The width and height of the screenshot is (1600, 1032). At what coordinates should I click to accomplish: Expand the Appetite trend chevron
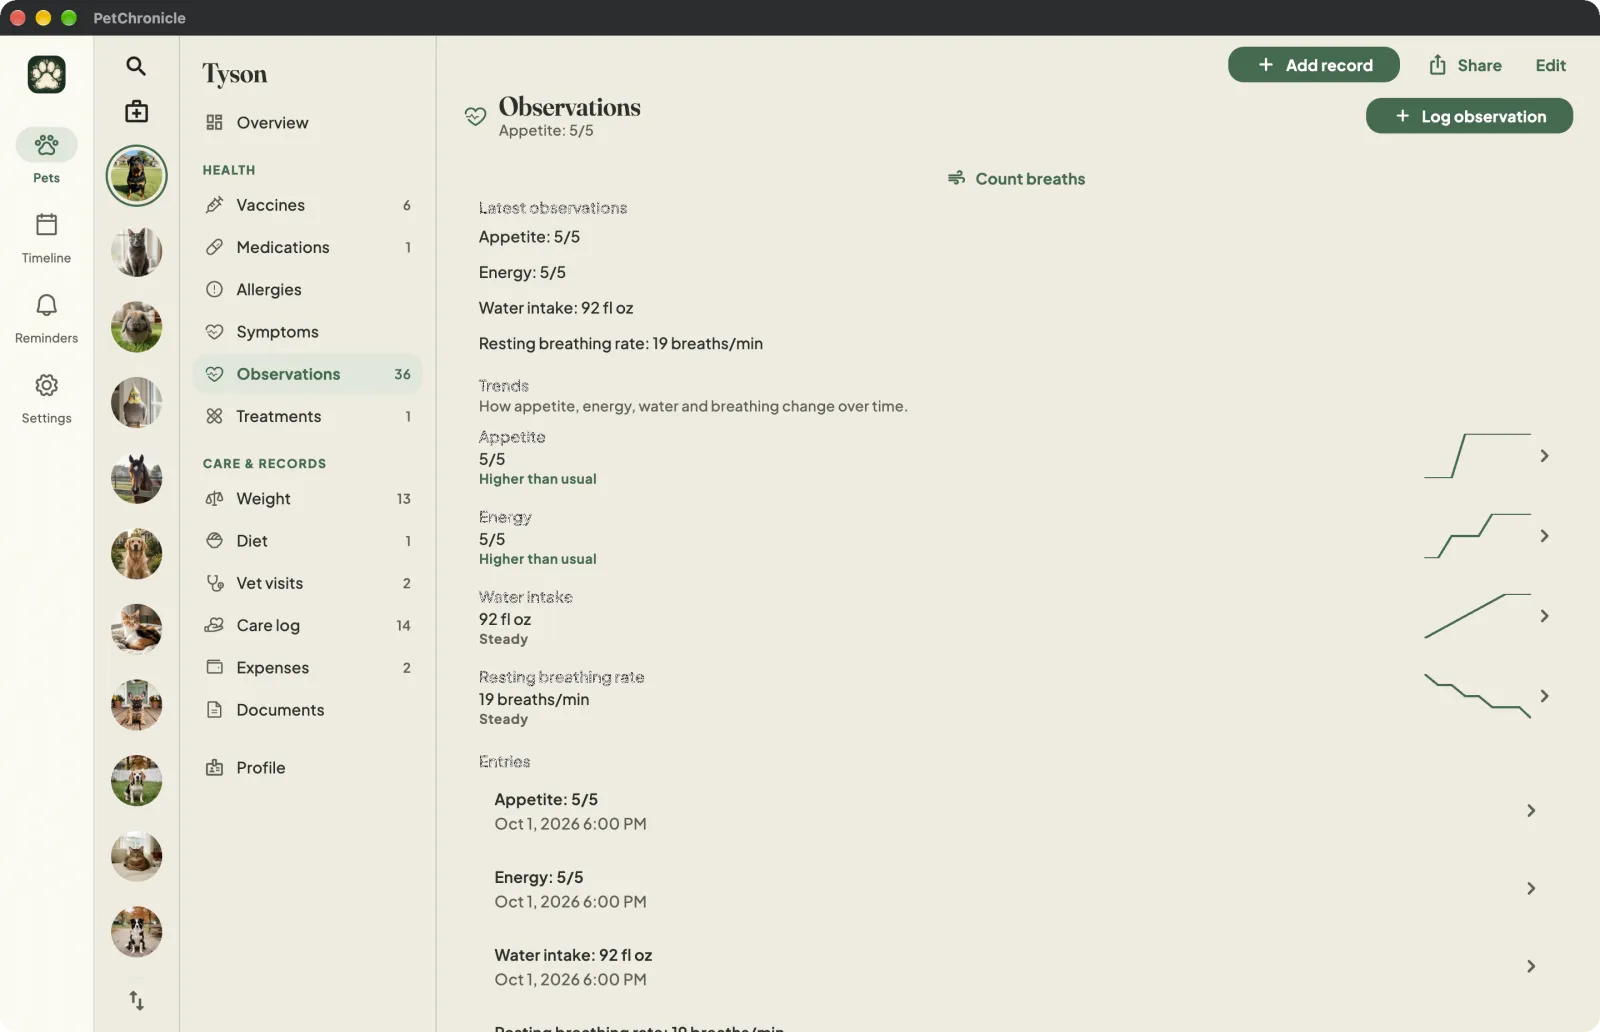(1544, 456)
